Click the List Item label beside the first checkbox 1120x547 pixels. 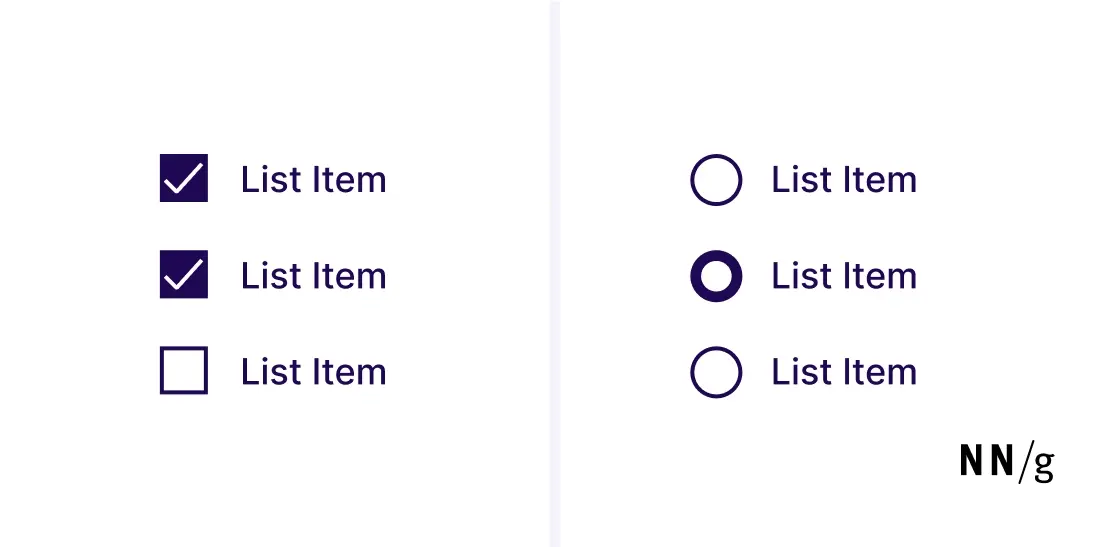tap(313, 180)
